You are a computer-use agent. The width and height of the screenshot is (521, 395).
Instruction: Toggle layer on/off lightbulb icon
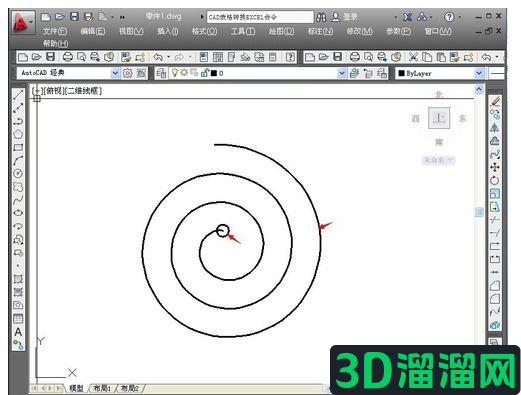[x=175, y=73]
